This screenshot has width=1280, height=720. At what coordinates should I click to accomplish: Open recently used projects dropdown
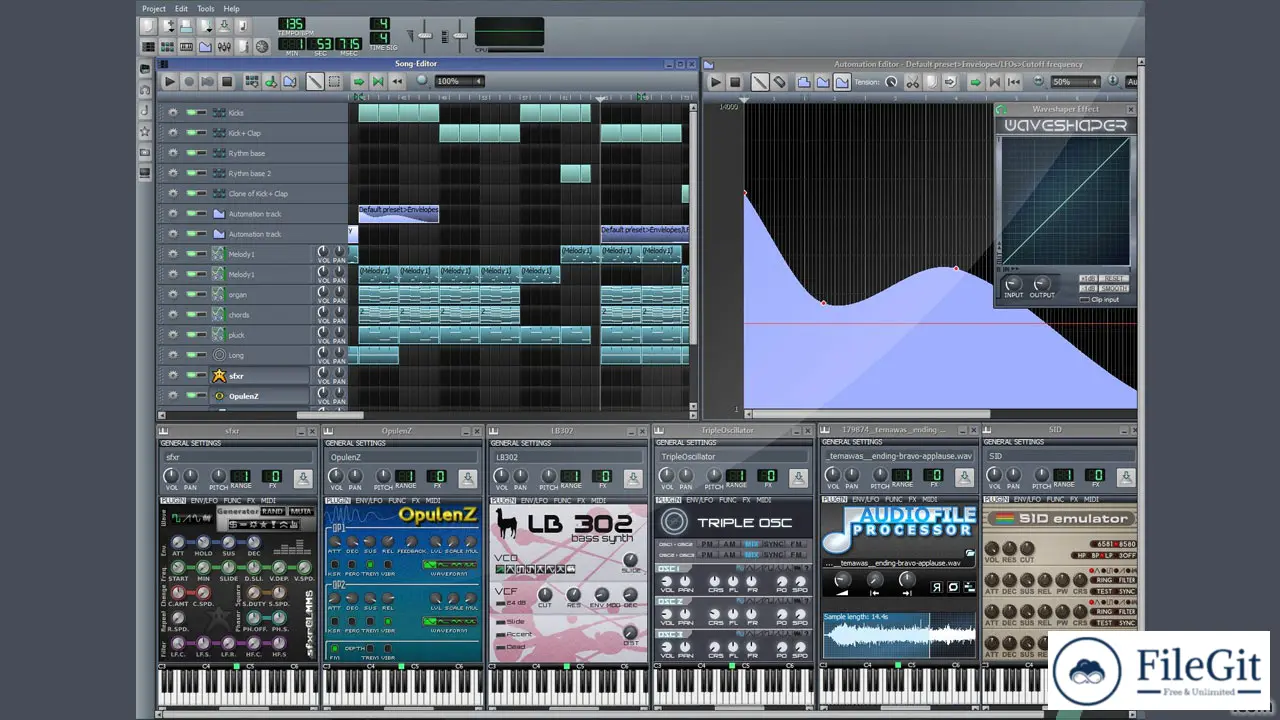204,26
